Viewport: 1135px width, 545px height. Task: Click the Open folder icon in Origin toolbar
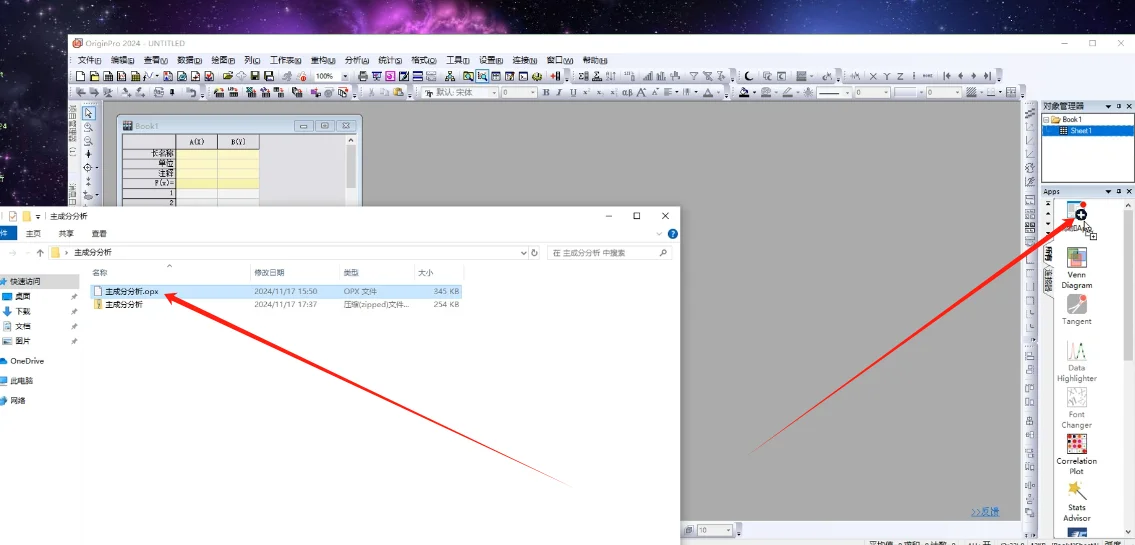click(x=228, y=76)
